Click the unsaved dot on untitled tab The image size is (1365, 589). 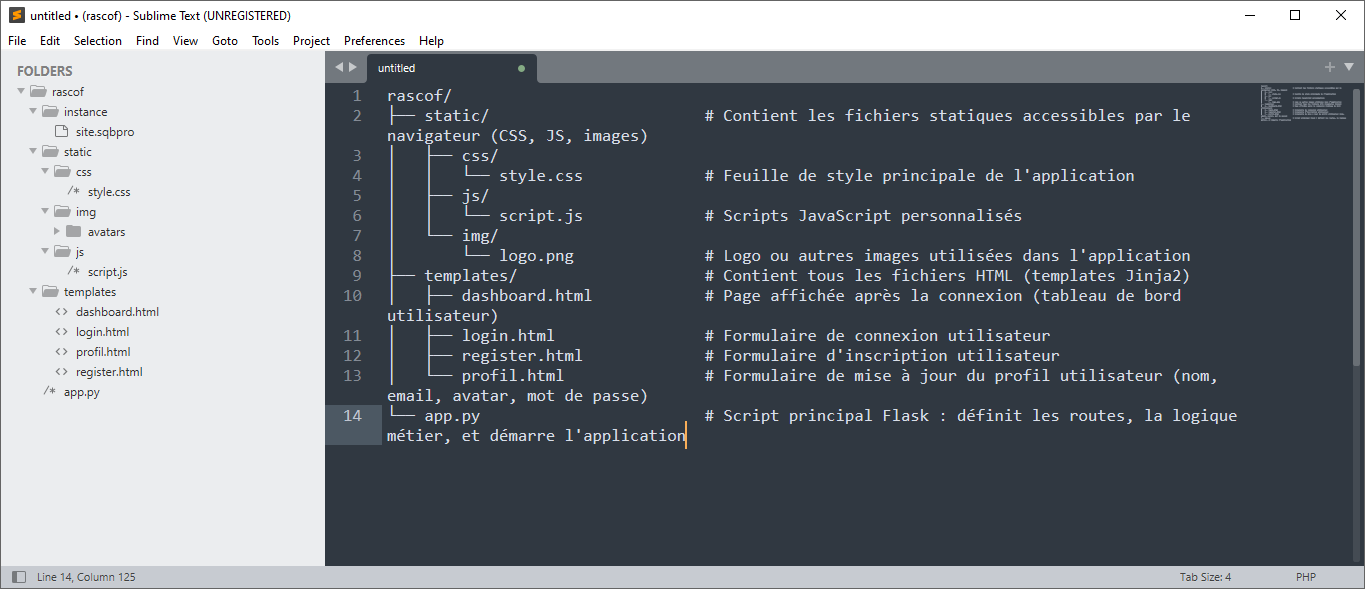click(521, 68)
